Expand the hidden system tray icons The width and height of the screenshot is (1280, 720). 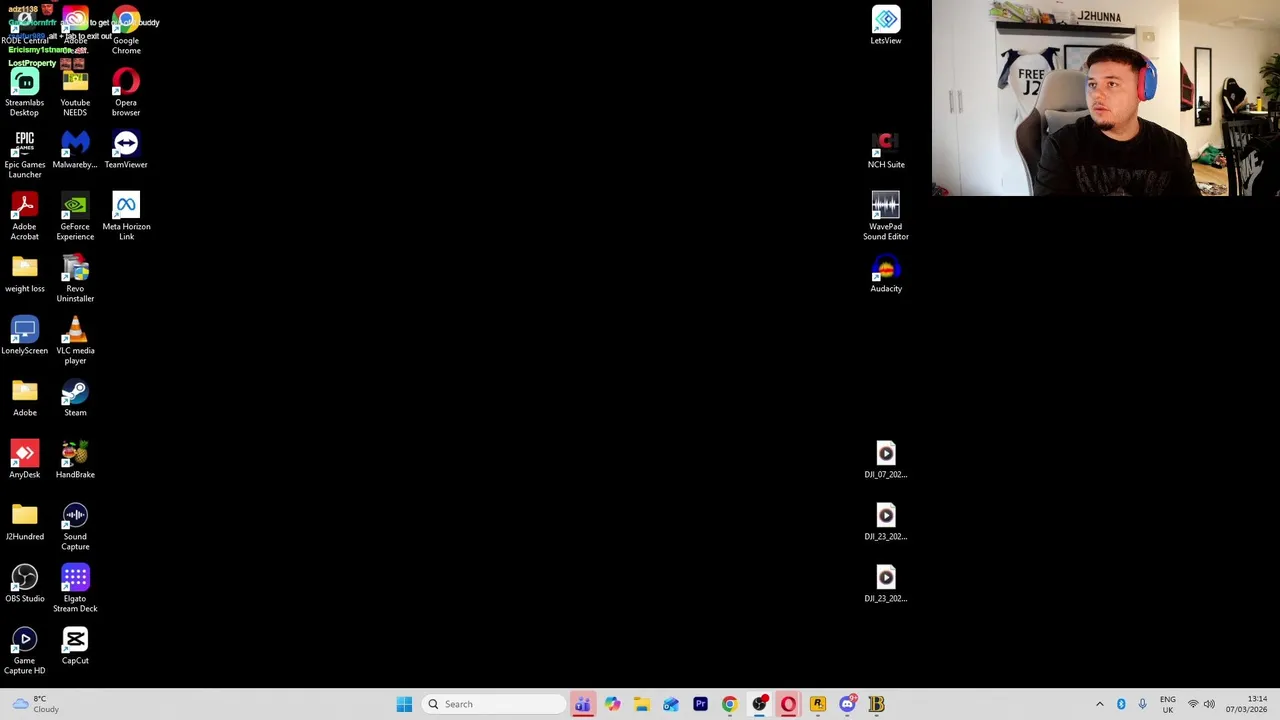pyautogui.click(x=1099, y=704)
